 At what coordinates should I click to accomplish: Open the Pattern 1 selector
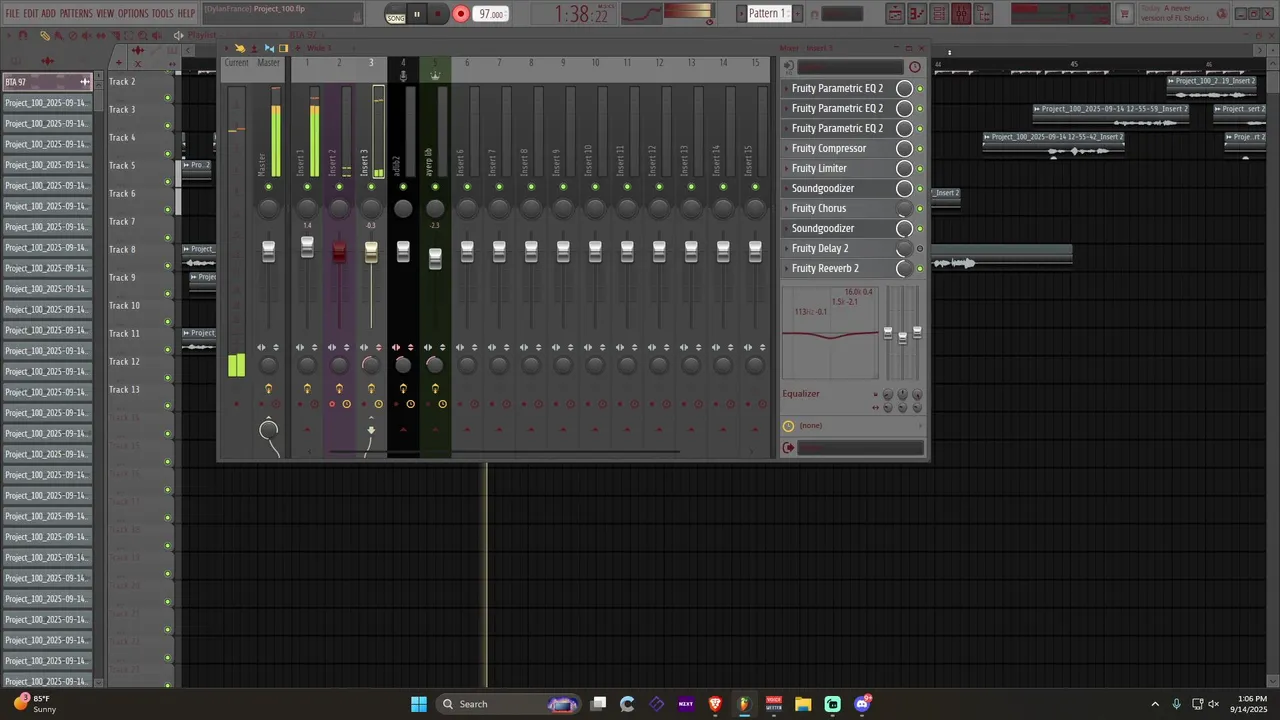[767, 14]
